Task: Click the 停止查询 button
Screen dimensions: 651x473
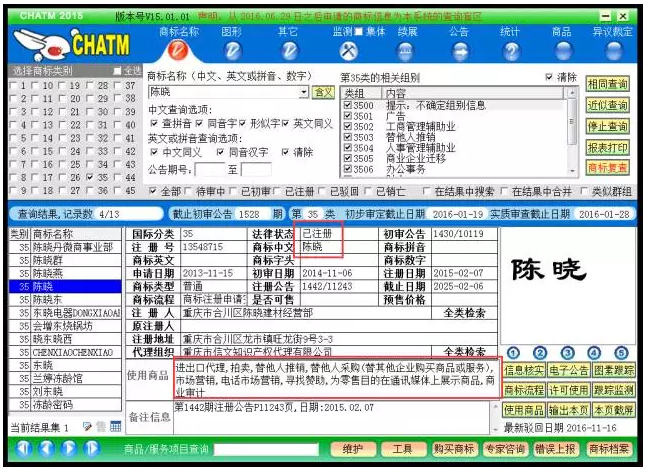Action: tap(607, 126)
